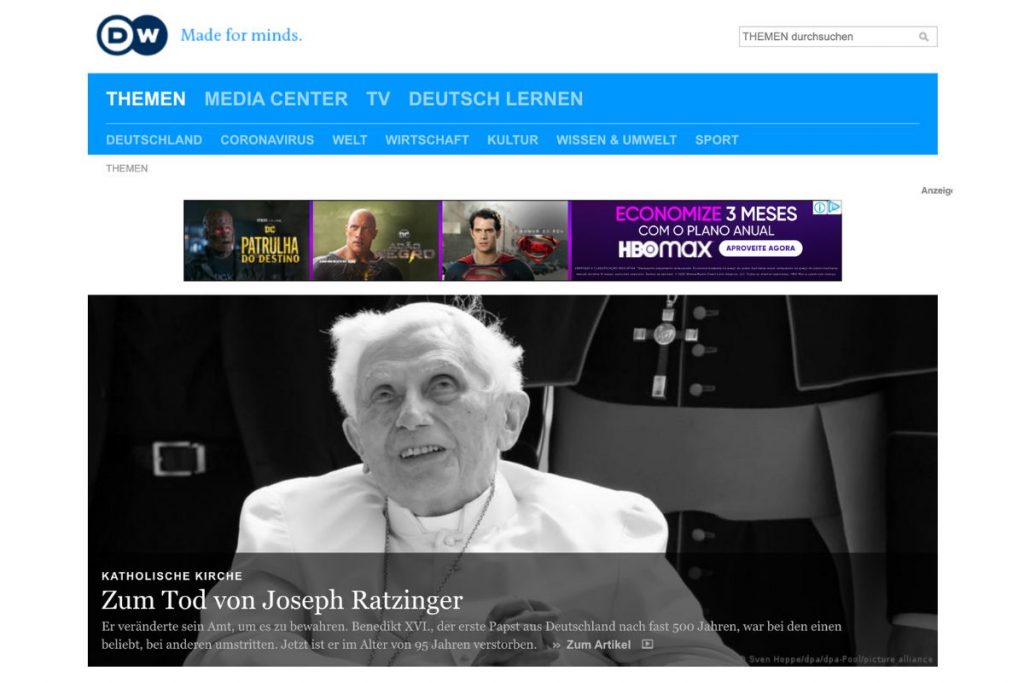Open the WIRTSCHAFT category

(x=427, y=140)
